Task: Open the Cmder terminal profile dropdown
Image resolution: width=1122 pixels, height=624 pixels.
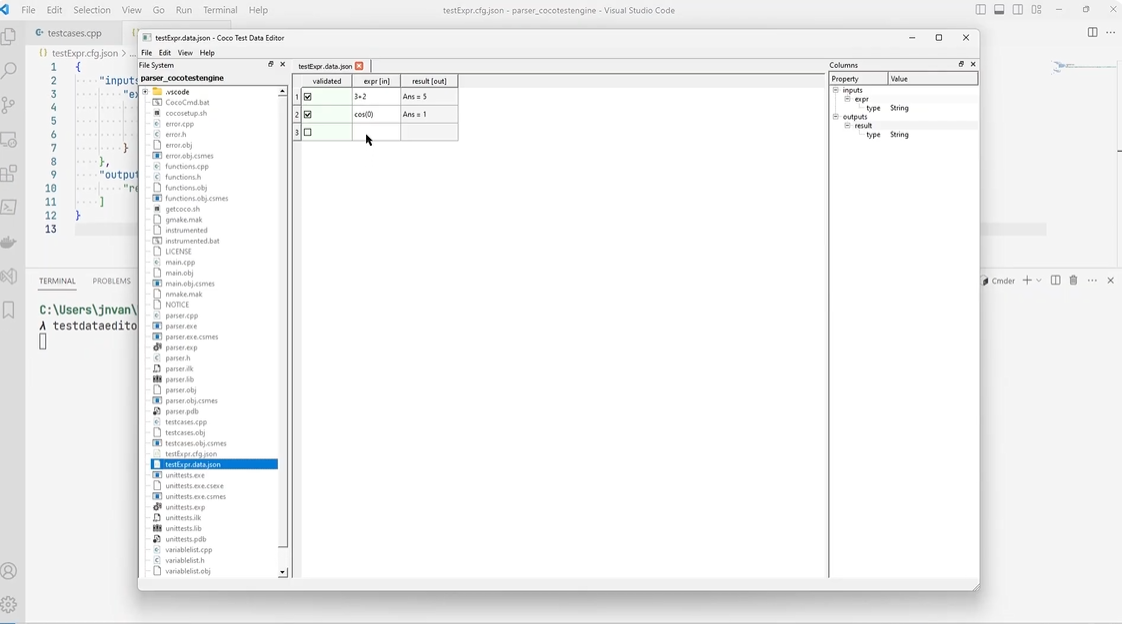Action: (x=1039, y=281)
